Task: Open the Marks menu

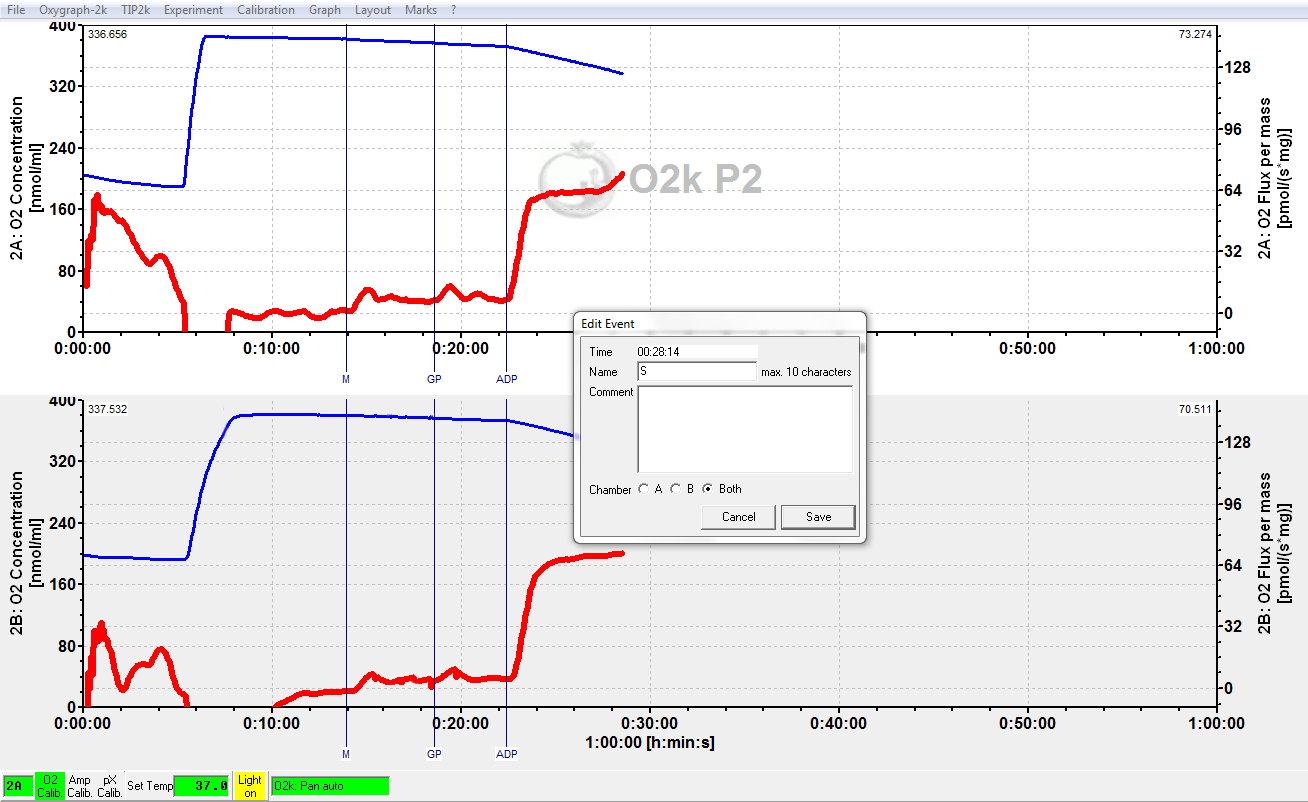Action: (x=421, y=9)
